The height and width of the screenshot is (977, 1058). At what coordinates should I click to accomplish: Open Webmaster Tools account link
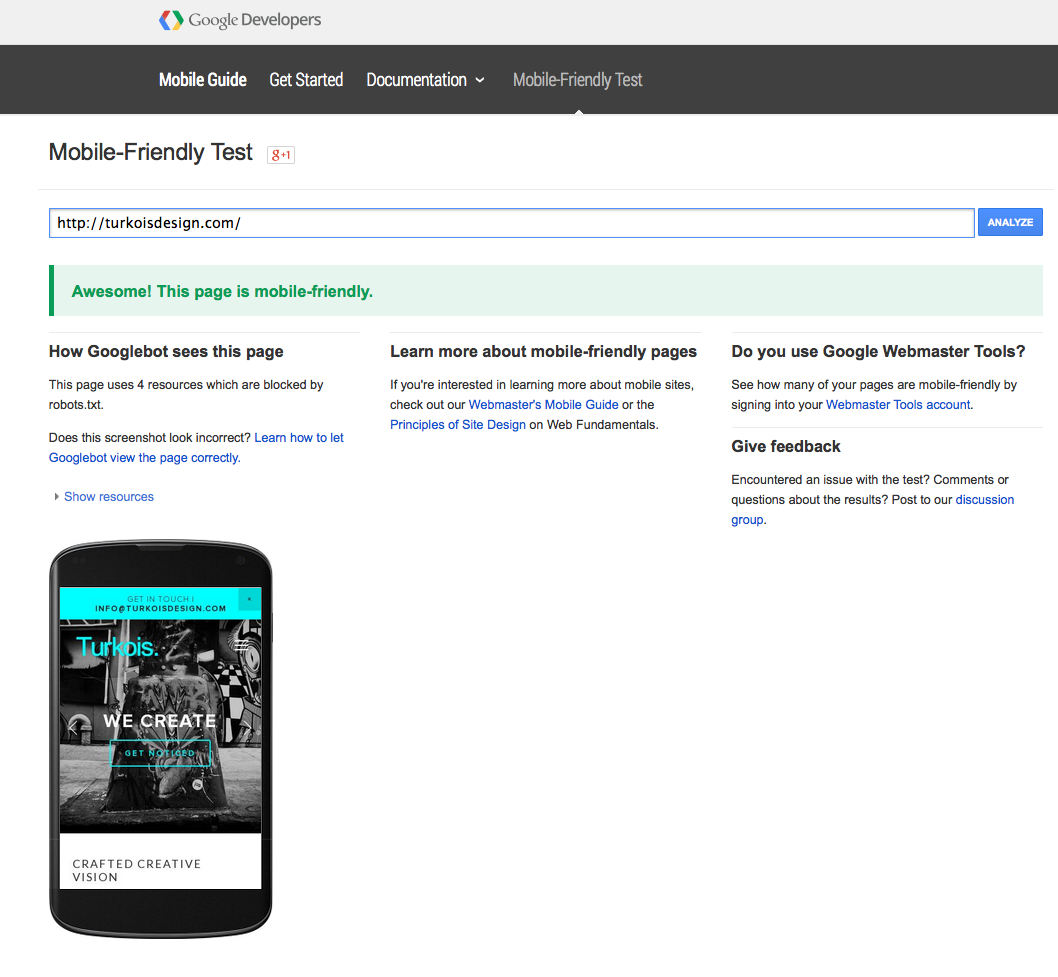(x=897, y=404)
